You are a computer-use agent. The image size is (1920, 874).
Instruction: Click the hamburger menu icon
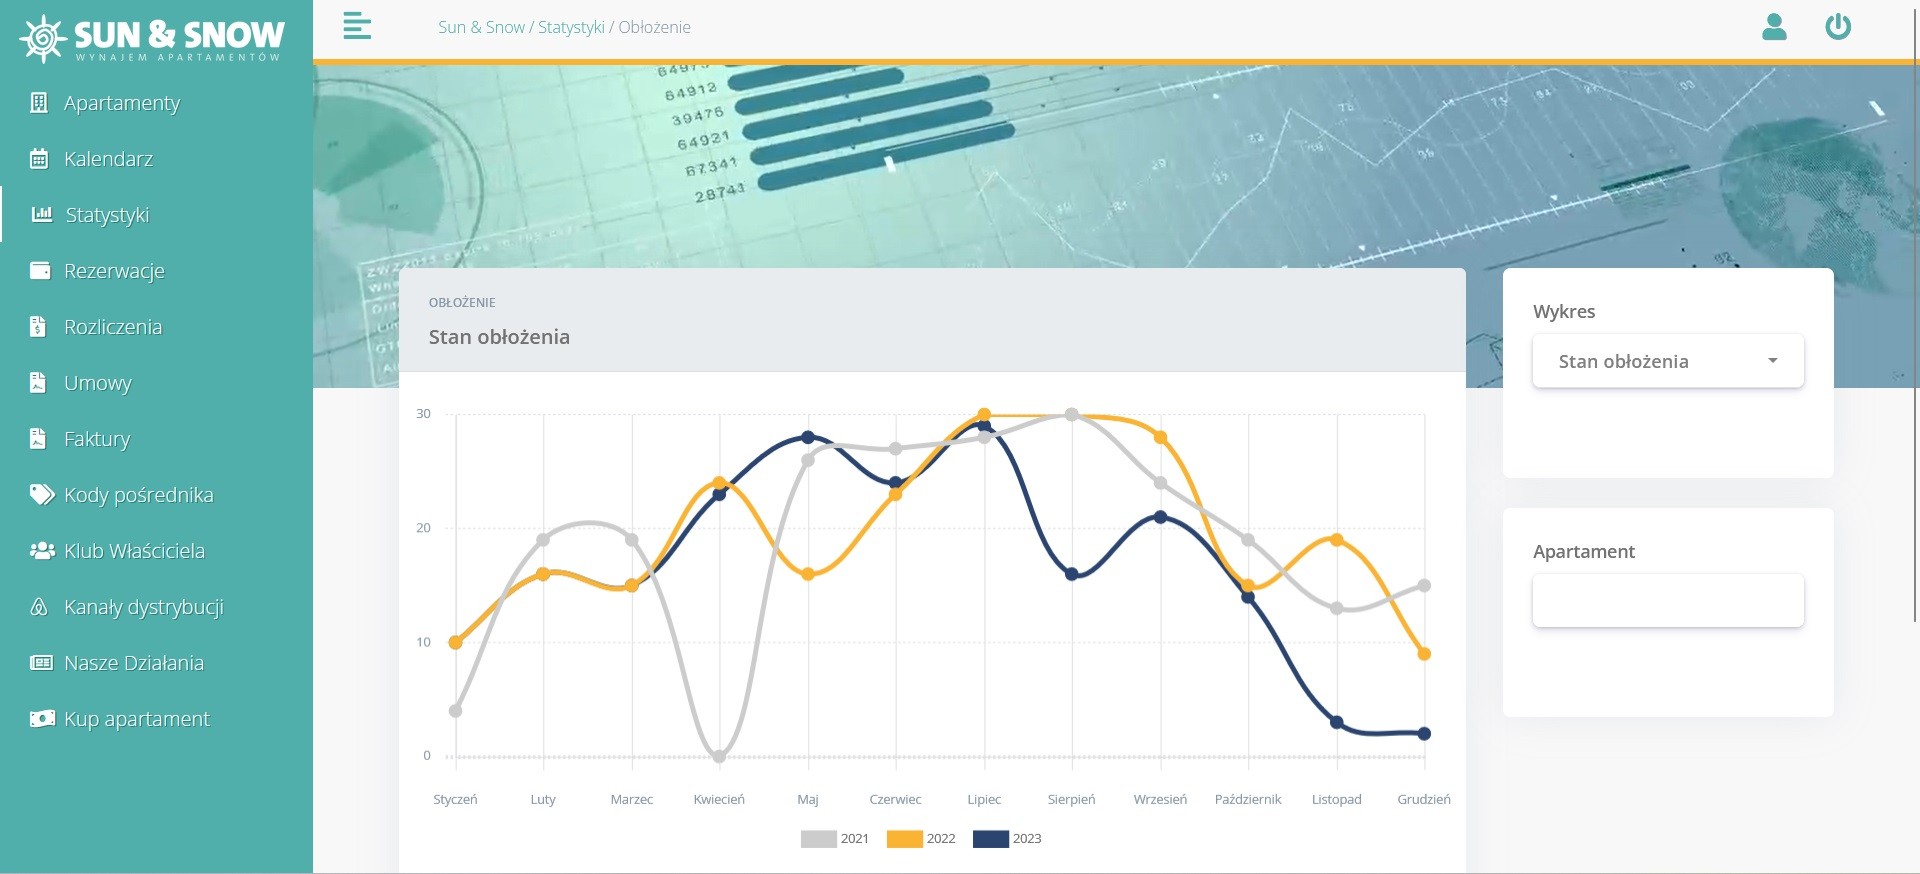[357, 27]
